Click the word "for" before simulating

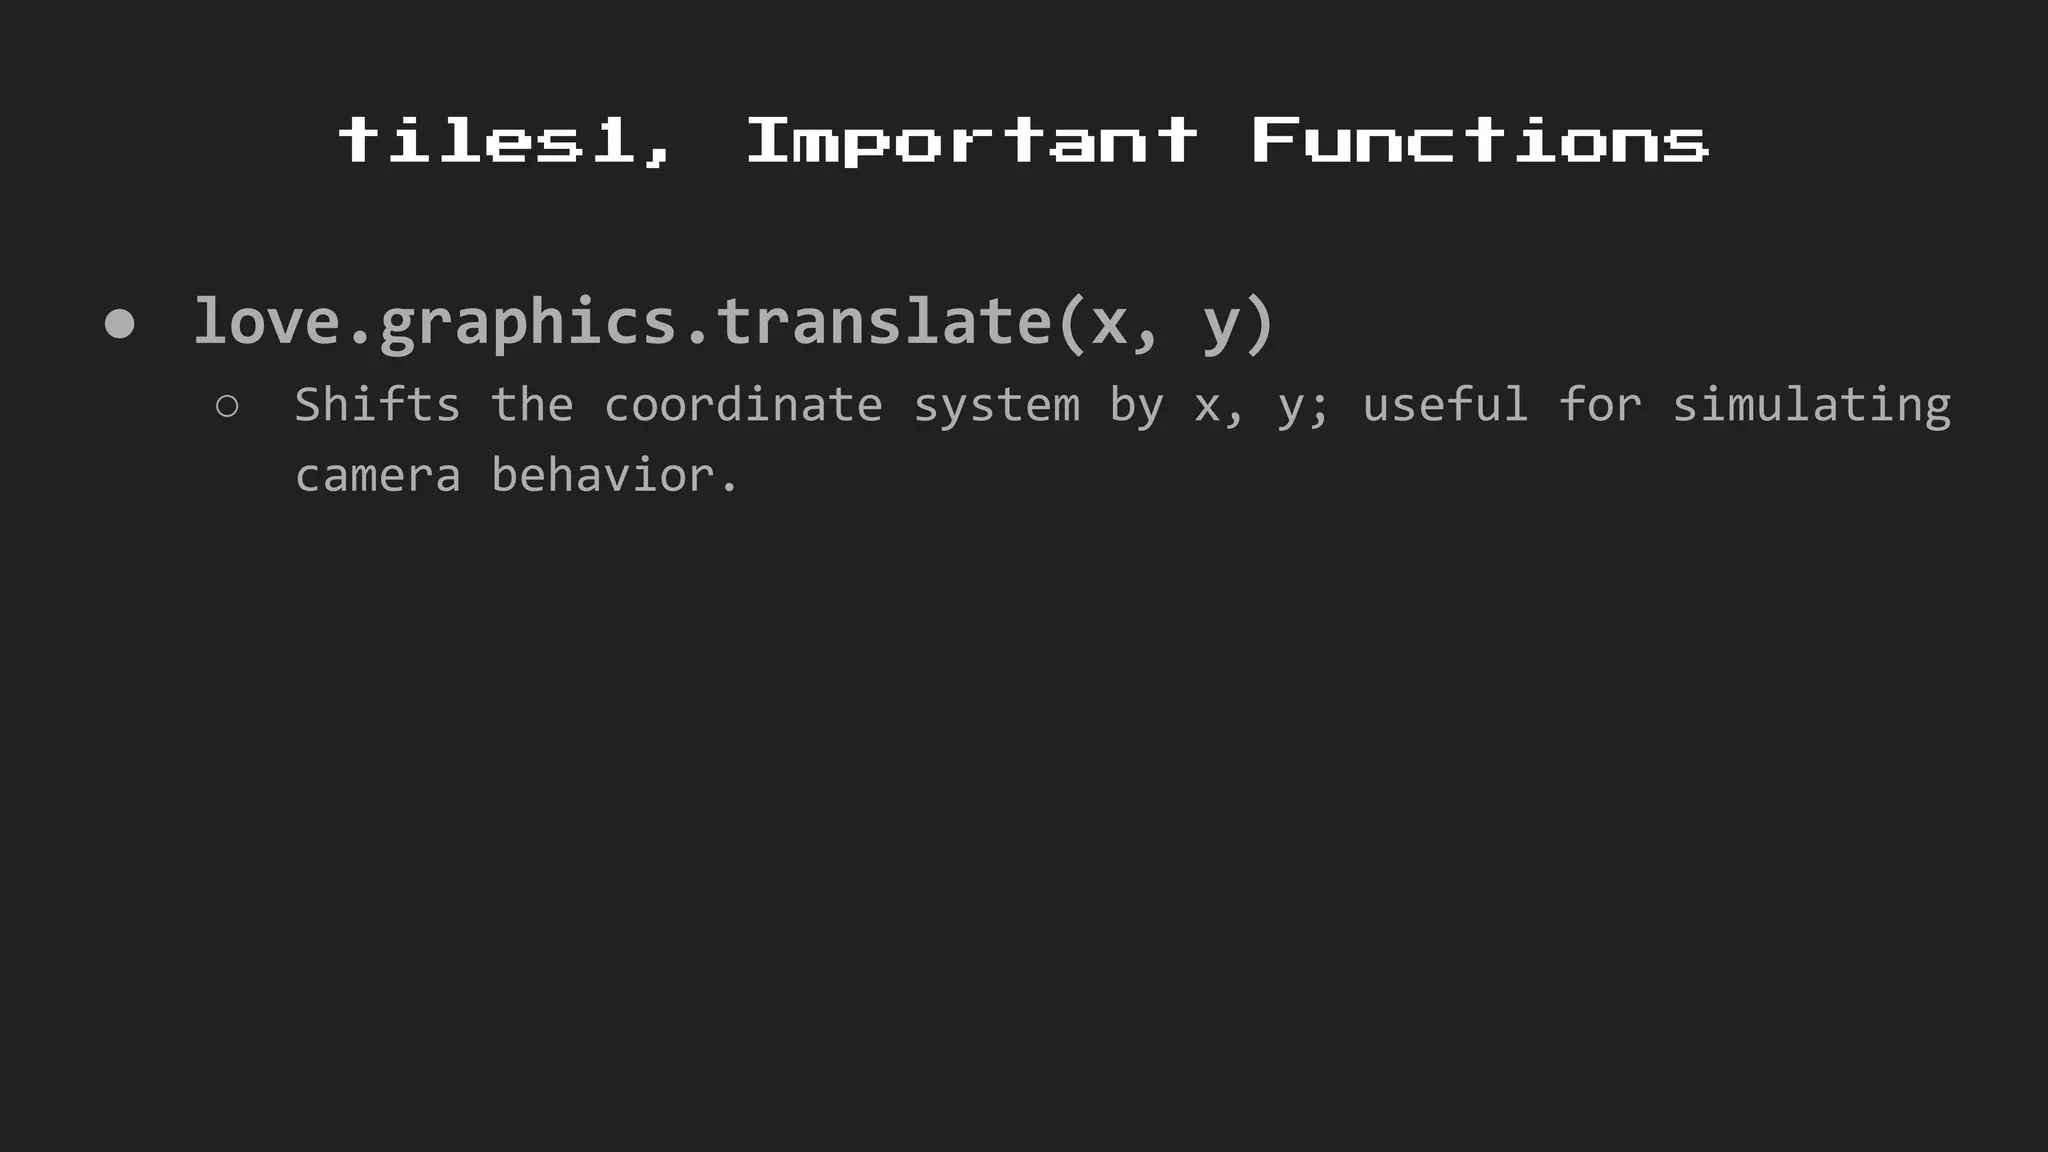[1600, 405]
